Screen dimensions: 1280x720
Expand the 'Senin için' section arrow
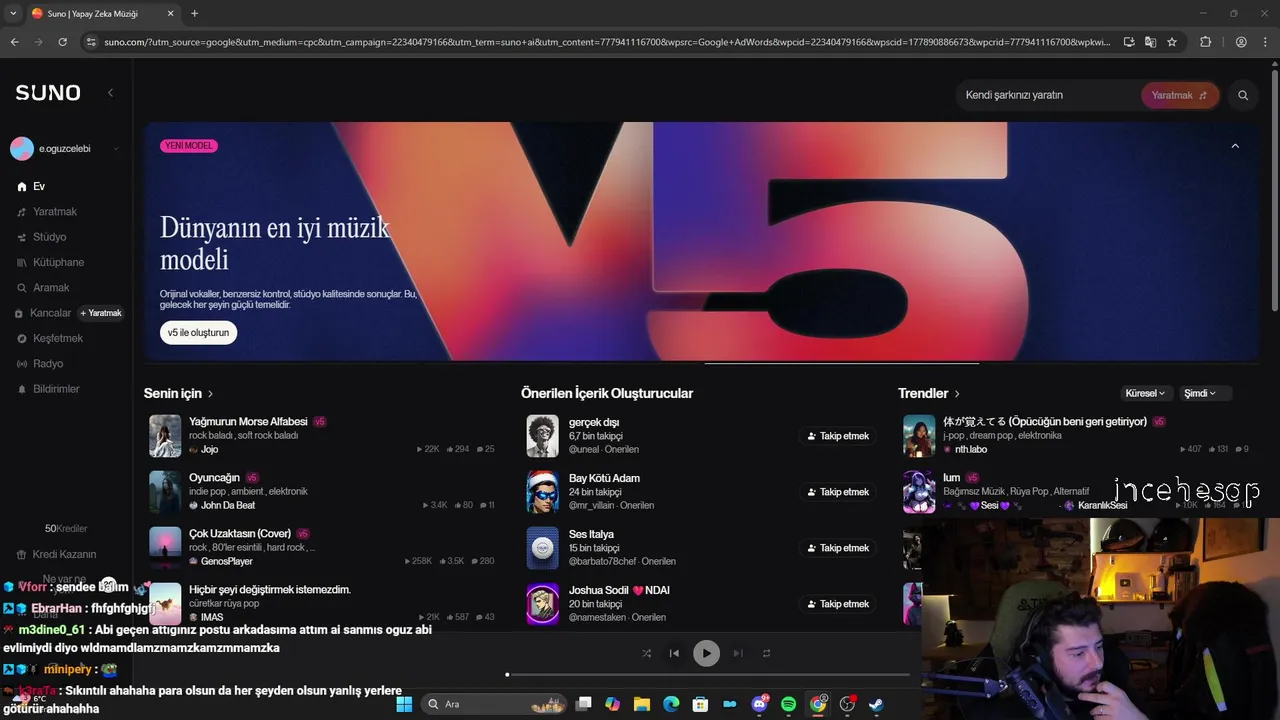[210, 394]
